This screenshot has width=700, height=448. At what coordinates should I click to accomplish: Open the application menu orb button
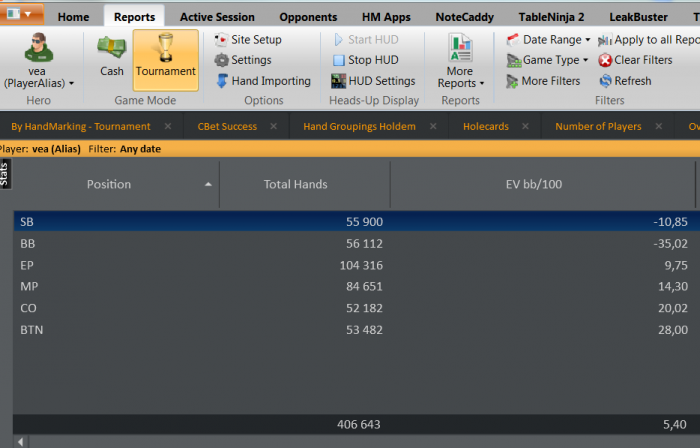[x=21, y=13]
